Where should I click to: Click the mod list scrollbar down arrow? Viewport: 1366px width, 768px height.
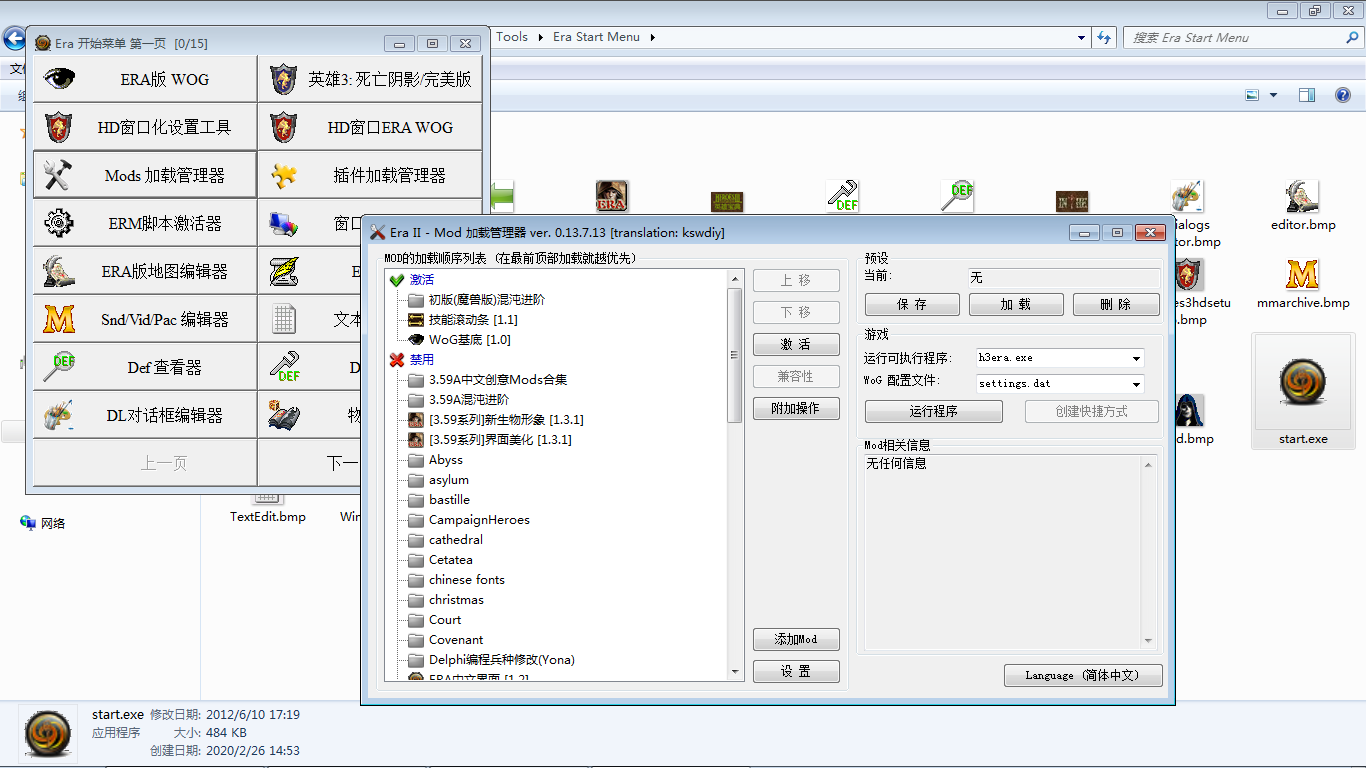737,672
